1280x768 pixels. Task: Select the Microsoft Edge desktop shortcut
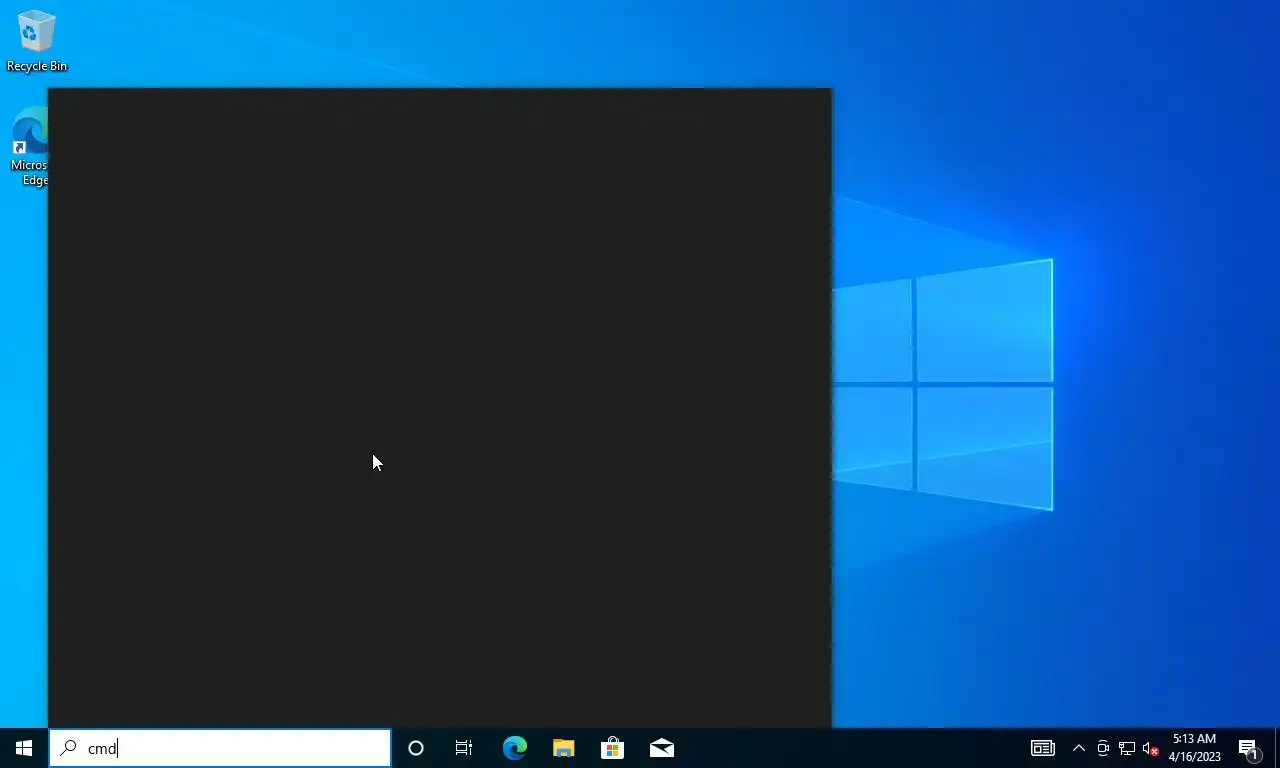coord(28,147)
